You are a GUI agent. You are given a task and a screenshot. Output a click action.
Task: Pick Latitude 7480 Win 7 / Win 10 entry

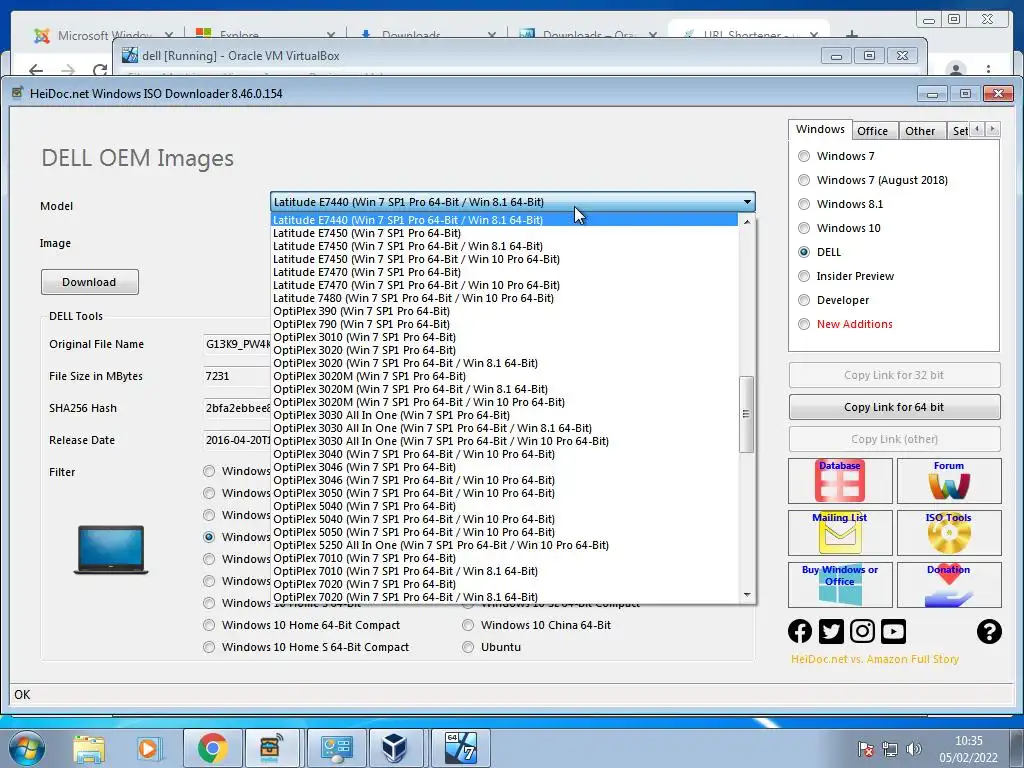(505, 298)
